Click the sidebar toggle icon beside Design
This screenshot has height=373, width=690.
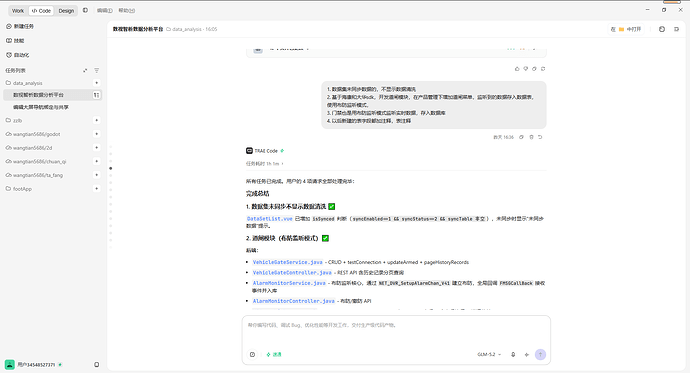tap(85, 10)
